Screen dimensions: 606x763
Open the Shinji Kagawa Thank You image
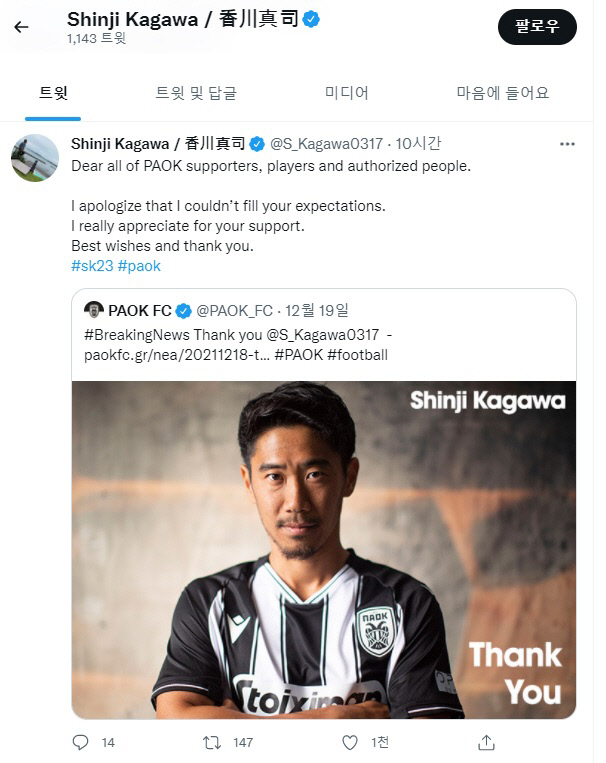(x=323, y=549)
